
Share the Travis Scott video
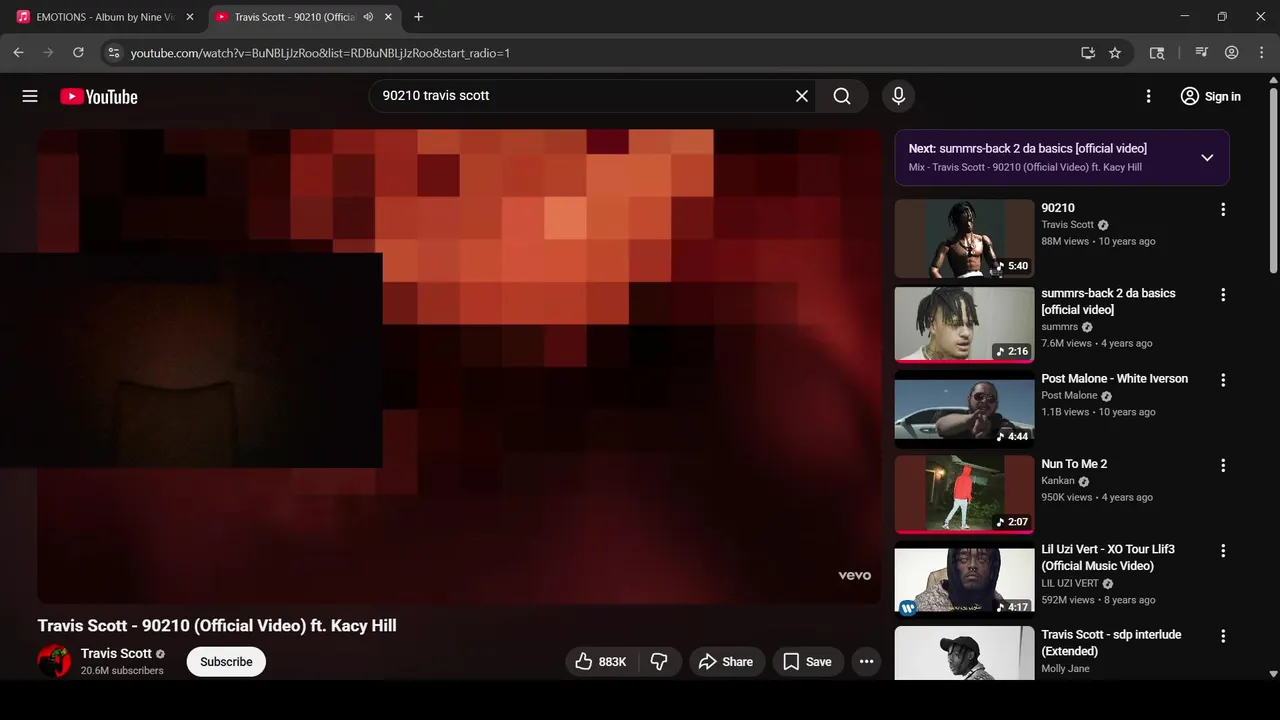[x=726, y=661]
